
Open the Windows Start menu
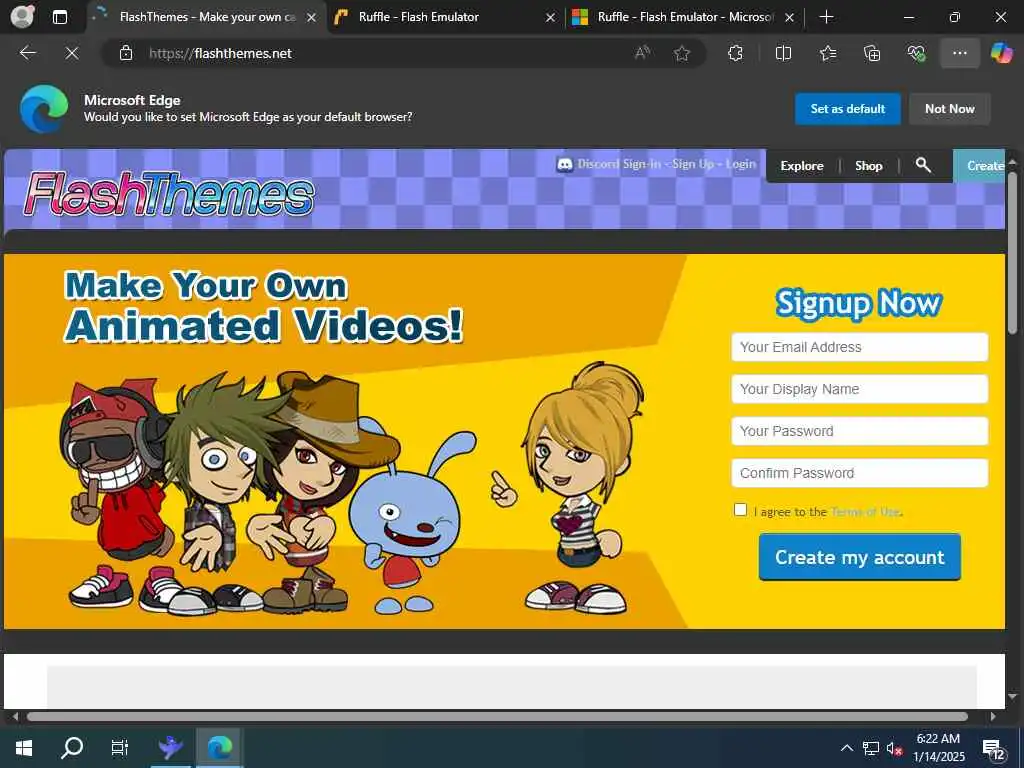click(x=24, y=747)
